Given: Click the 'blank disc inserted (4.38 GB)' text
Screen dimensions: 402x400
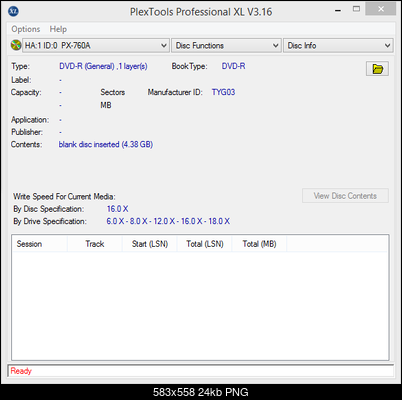Looking at the screenshot, I should click(x=106, y=144).
